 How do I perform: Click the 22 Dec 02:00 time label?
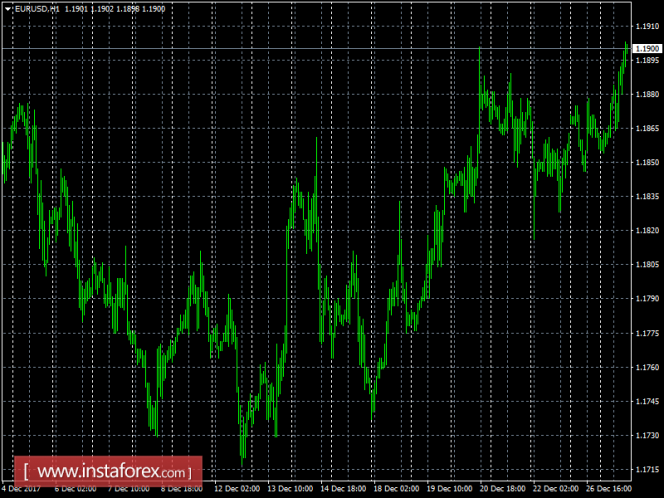coord(557,489)
